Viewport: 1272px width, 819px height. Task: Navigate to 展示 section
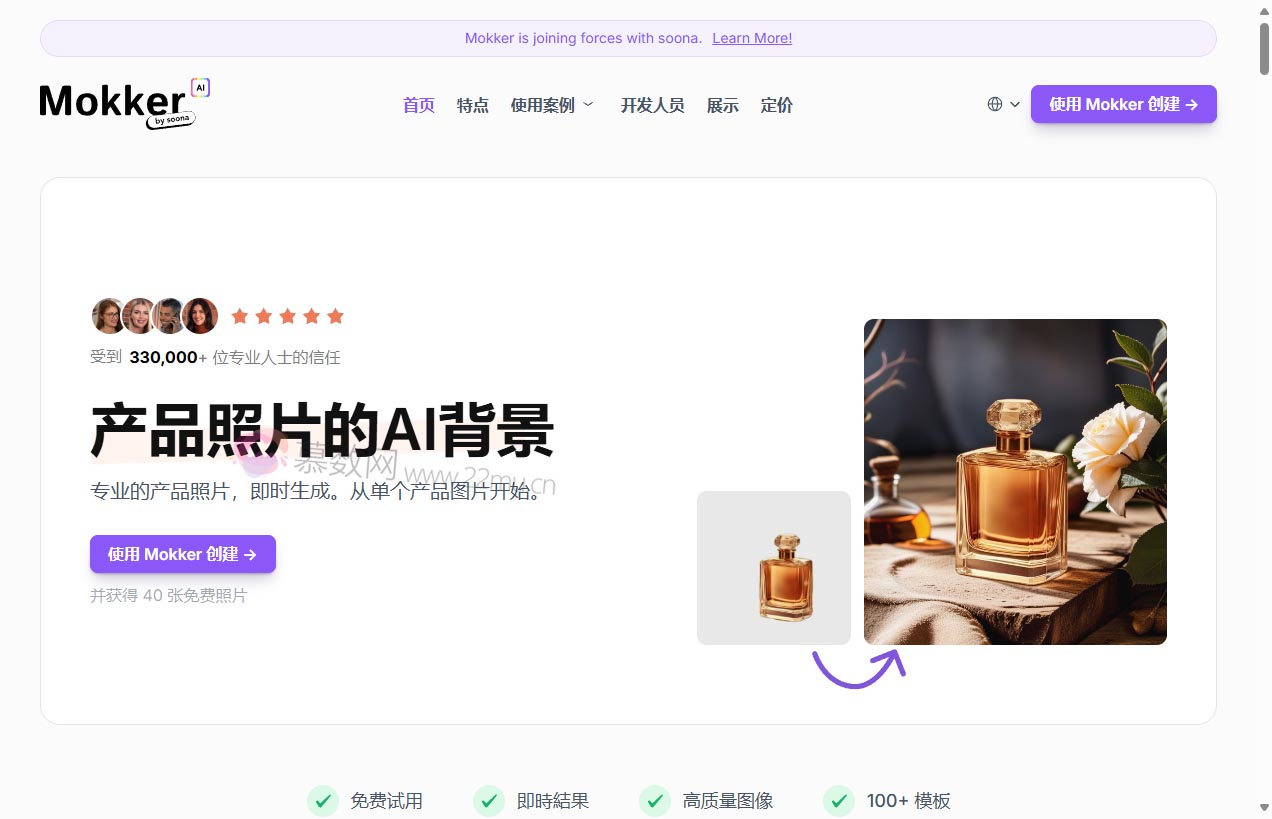(722, 105)
